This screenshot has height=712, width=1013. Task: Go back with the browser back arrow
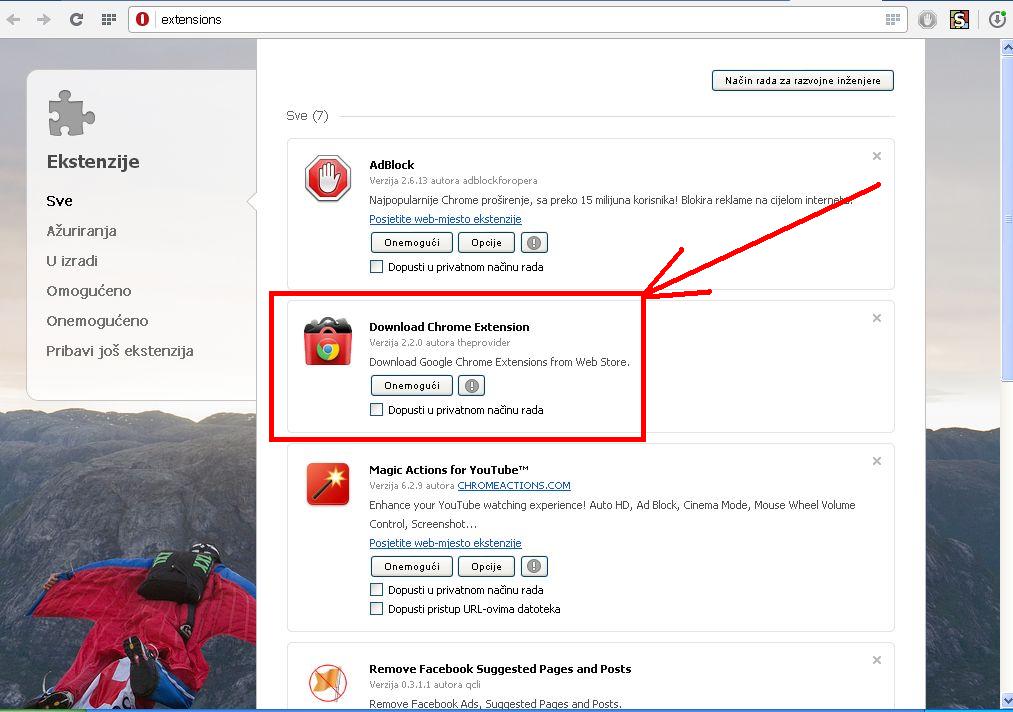pos(13,19)
